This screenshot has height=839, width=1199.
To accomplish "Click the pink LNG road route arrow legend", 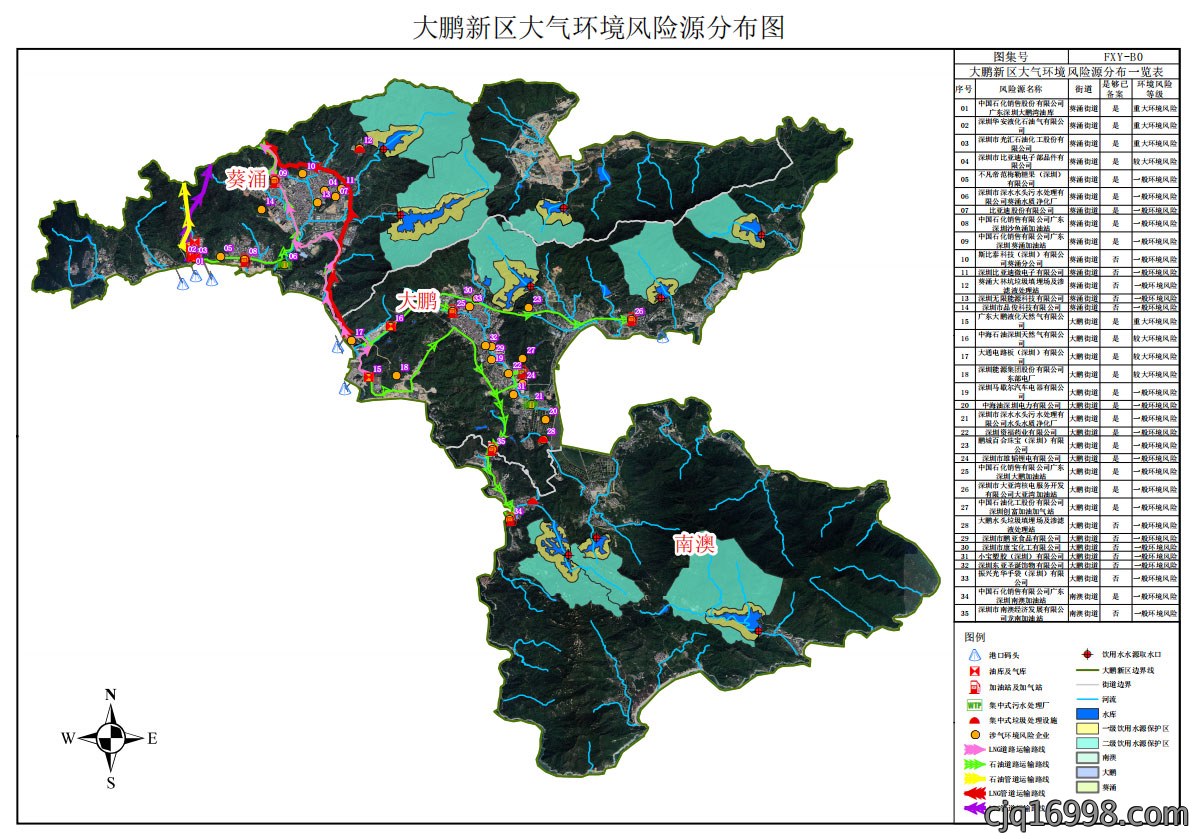I will click(974, 750).
